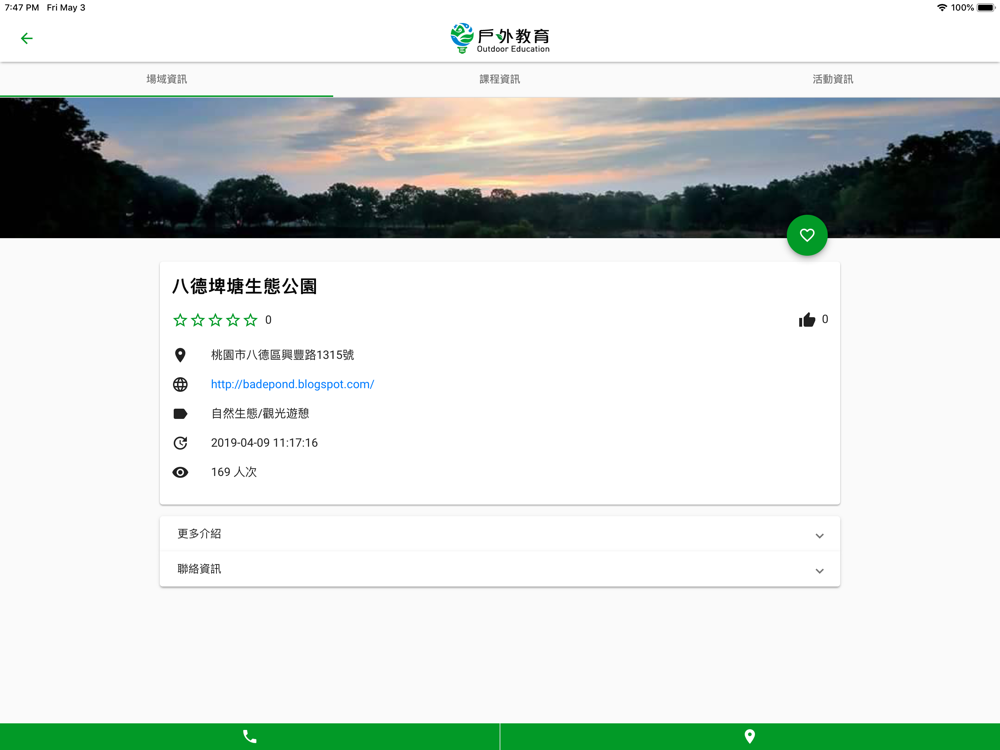The image size is (1000, 750).
Task: Click the tag icon beside category
Action: 180,414
